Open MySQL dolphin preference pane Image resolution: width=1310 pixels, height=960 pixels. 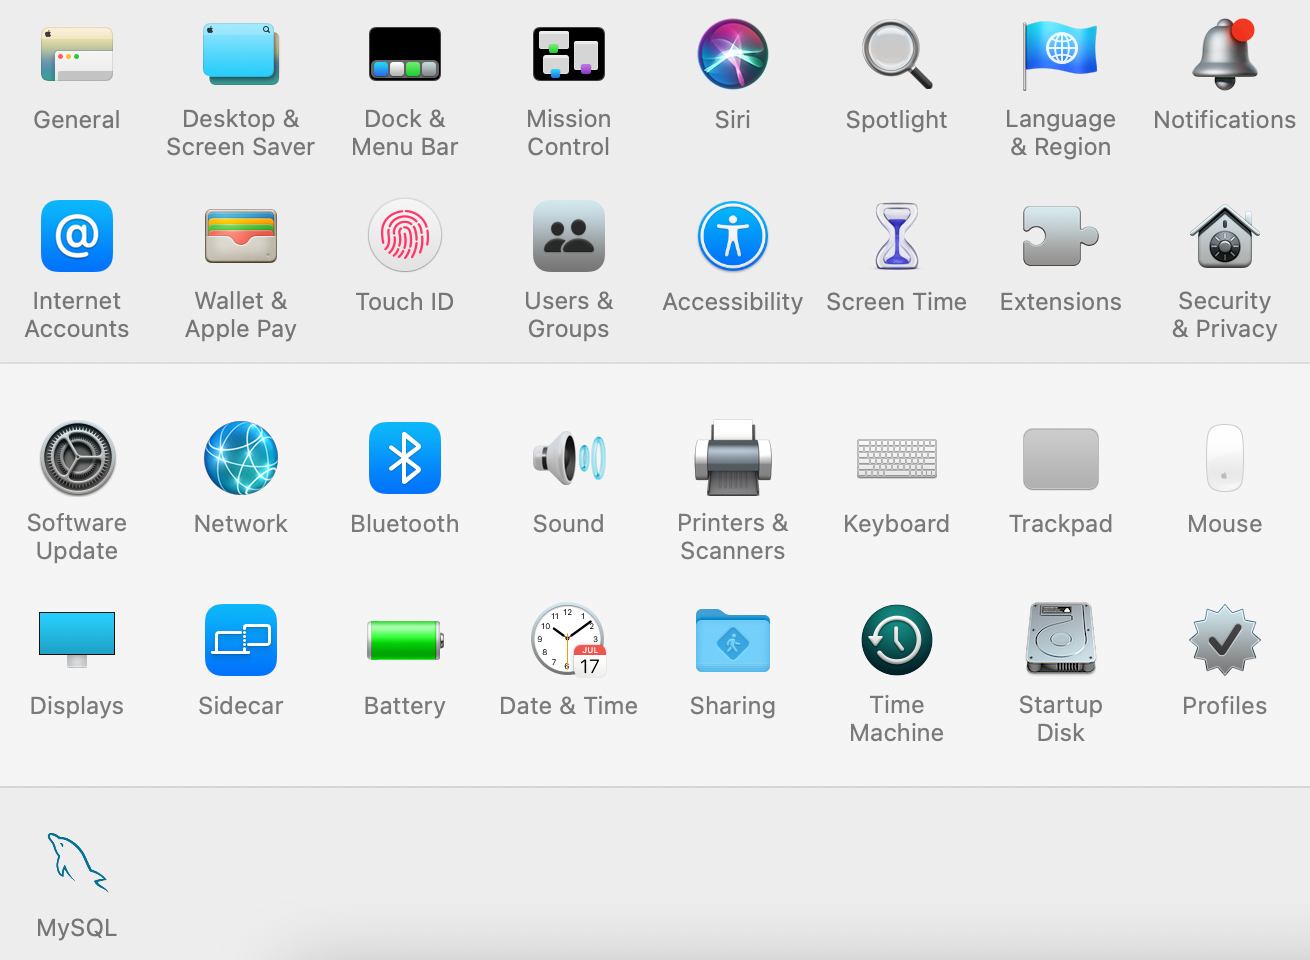point(77,862)
